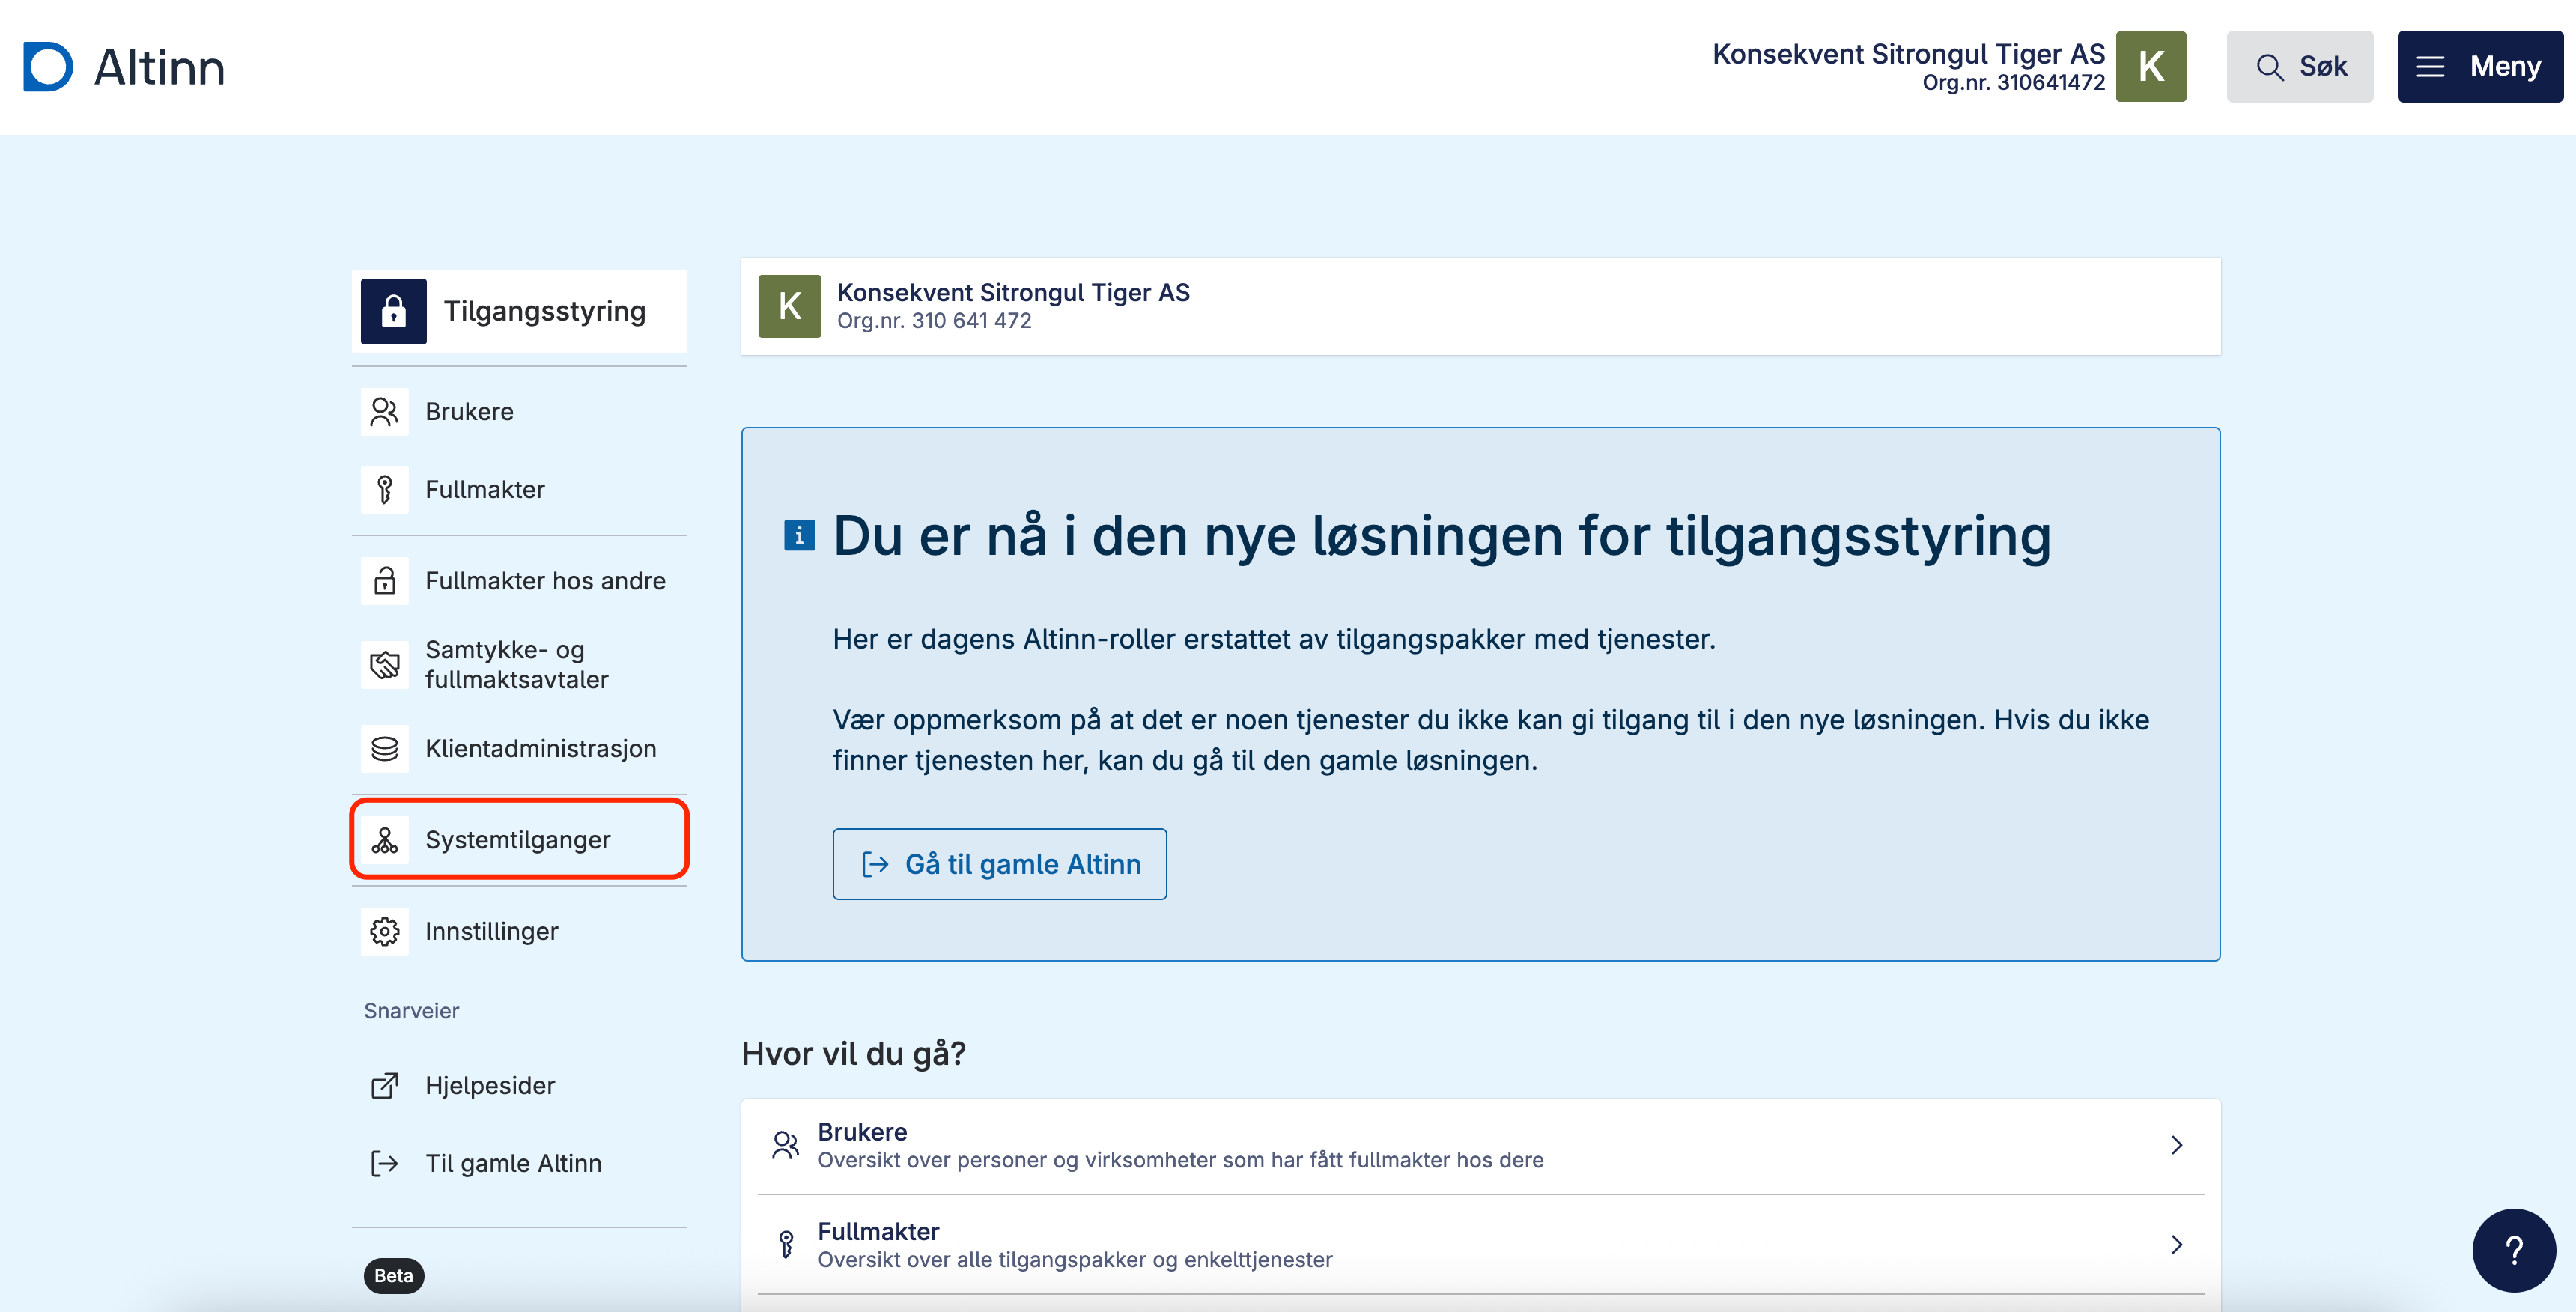Click the Altinn logo icon

(48, 67)
